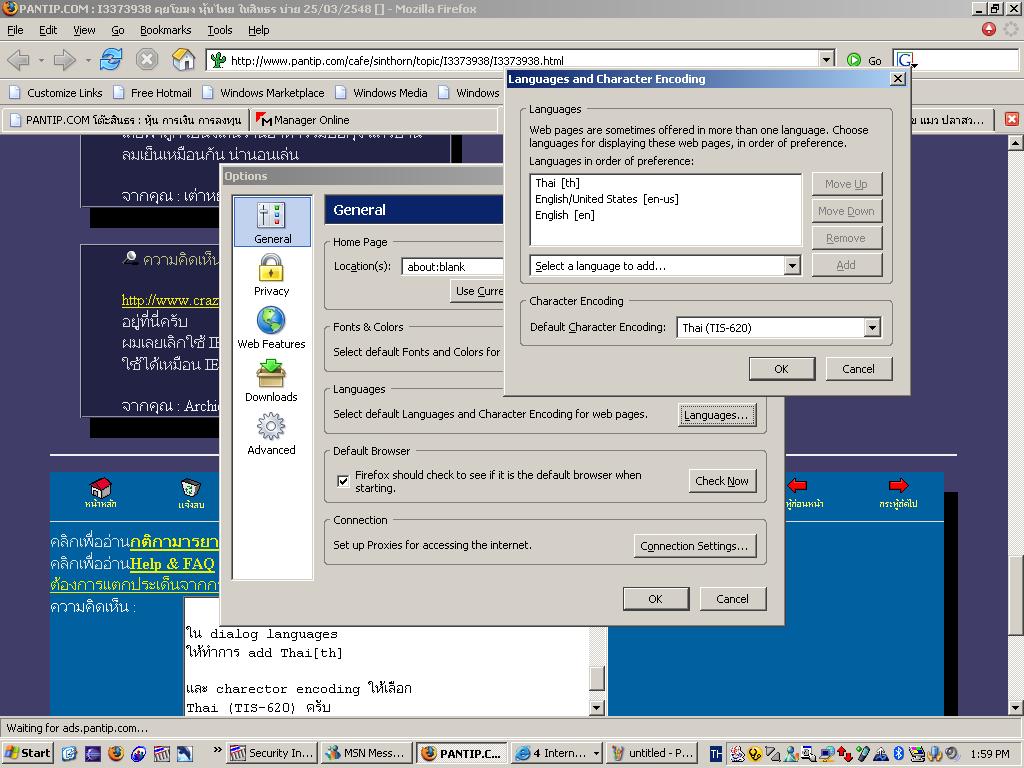Click the TH language indicator in the tray
Screen dimensions: 1024x768
pos(716,754)
